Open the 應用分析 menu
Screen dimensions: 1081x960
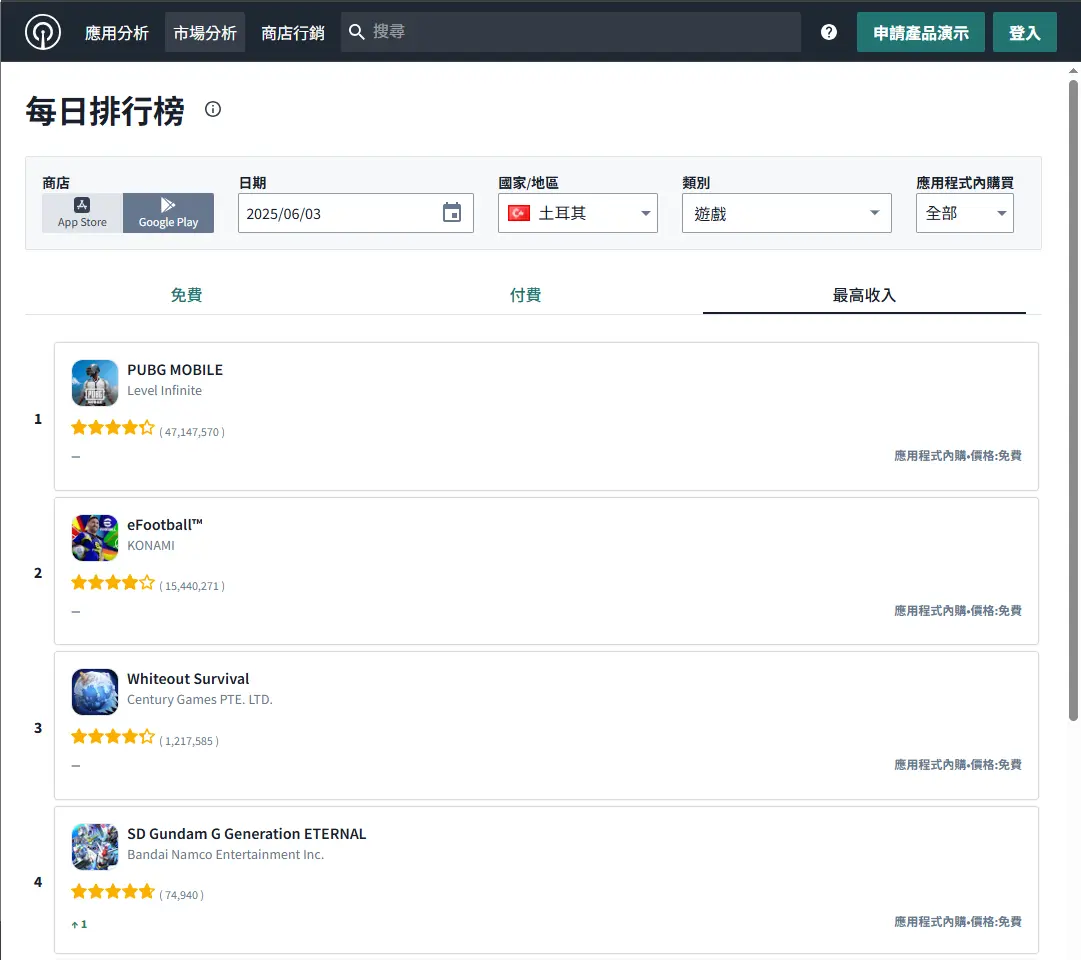click(117, 32)
